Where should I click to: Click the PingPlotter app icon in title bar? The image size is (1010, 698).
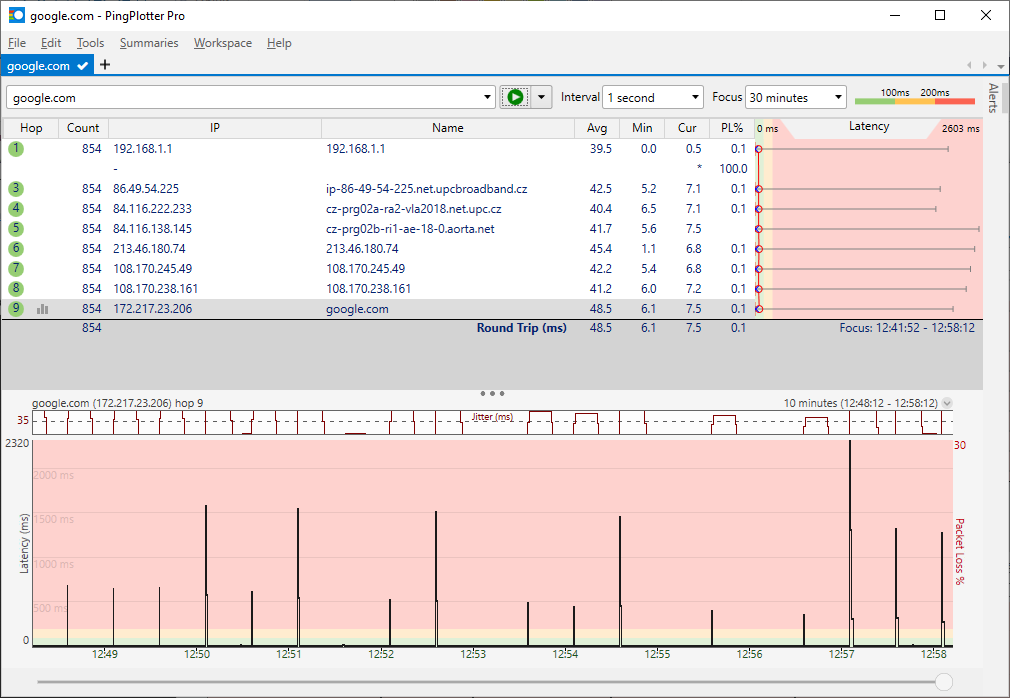(16, 15)
